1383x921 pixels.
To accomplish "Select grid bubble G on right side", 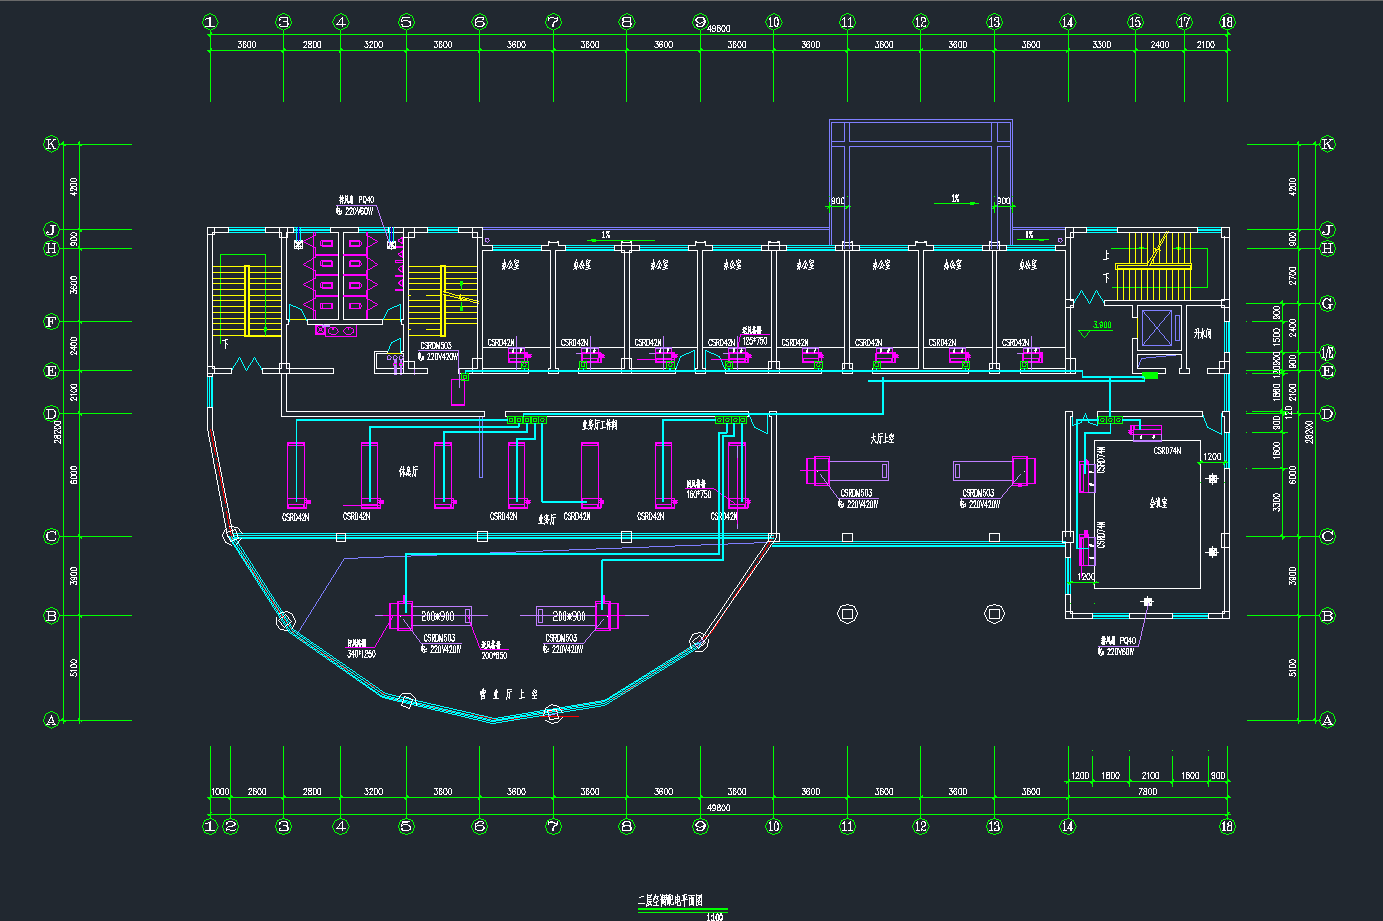I will point(1327,303).
